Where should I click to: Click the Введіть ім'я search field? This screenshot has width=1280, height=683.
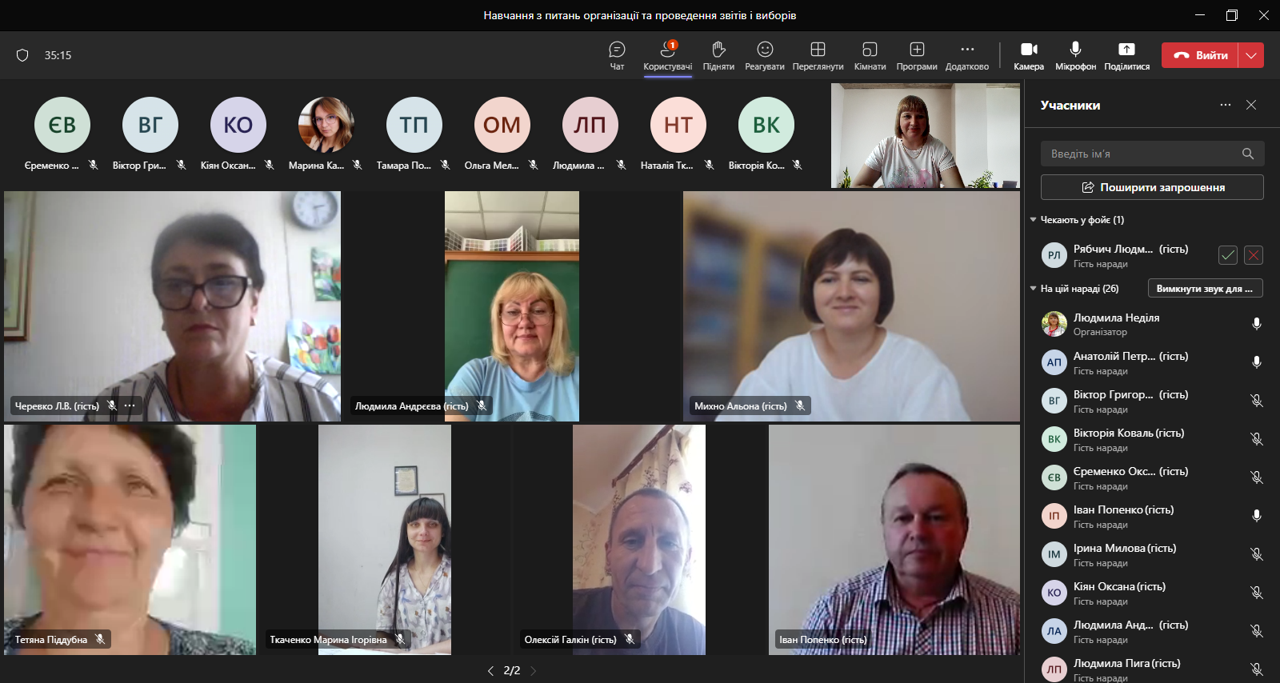coord(1140,154)
